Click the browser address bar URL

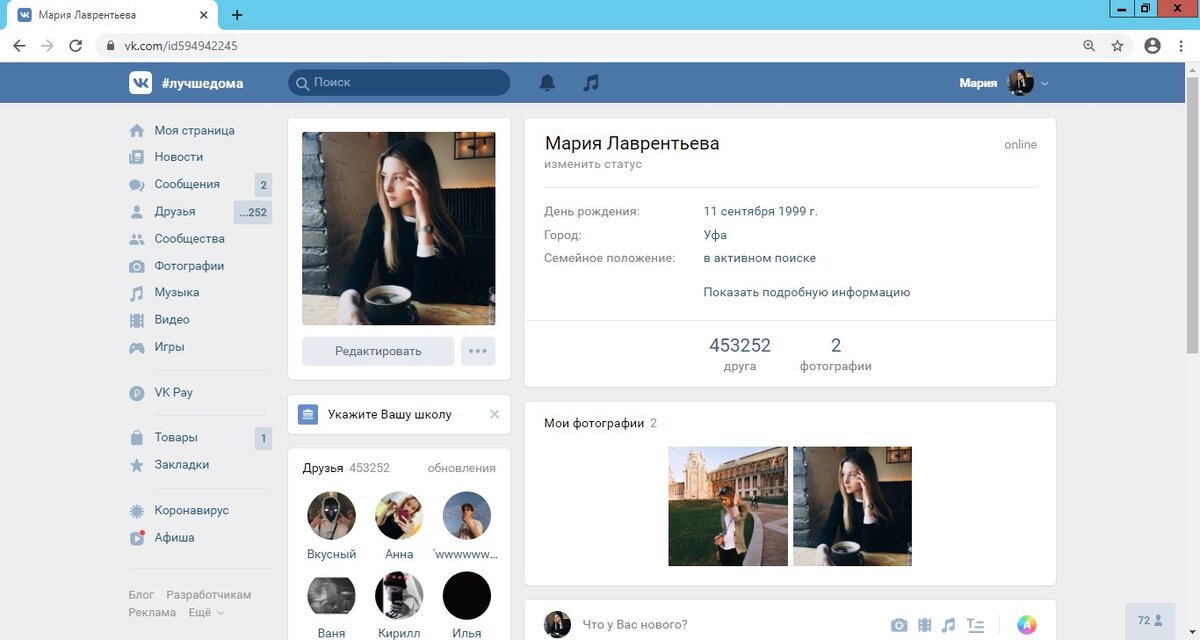(181, 46)
